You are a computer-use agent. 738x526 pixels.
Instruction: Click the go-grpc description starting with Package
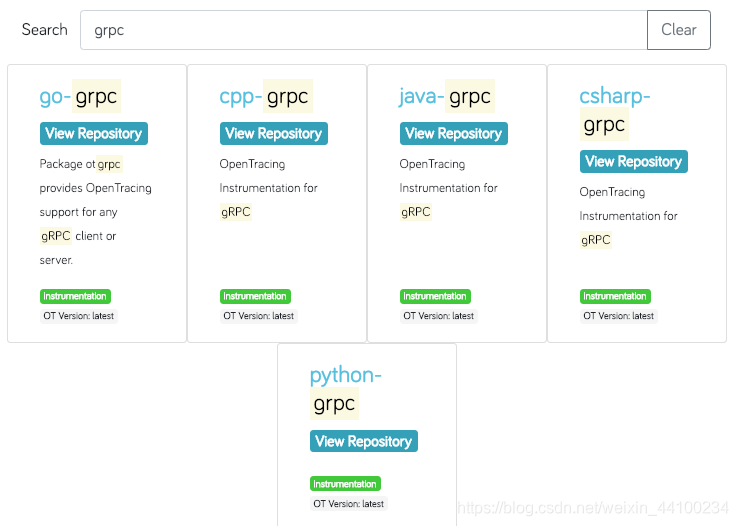pos(96,212)
